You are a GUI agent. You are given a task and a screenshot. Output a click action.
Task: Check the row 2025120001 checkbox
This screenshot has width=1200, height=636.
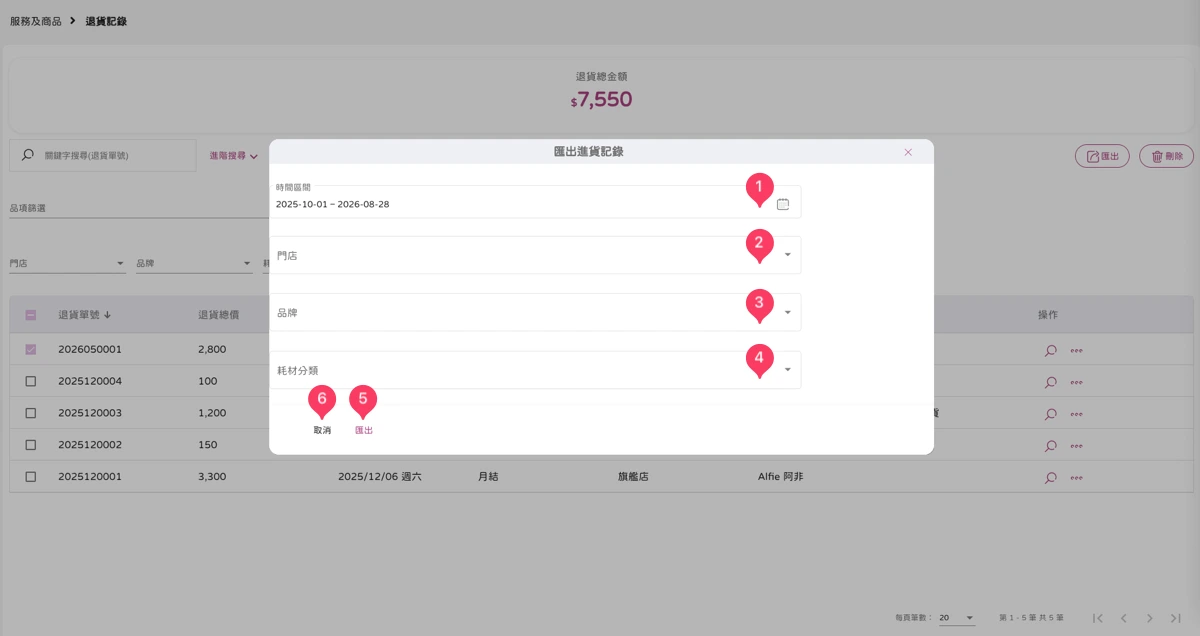(31, 477)
